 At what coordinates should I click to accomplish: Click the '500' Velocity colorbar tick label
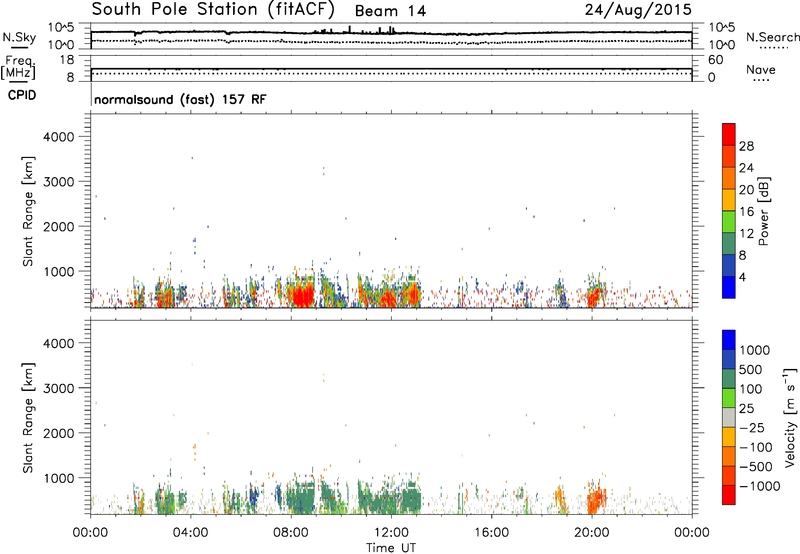pyautogui.click(x=750, y=369)
